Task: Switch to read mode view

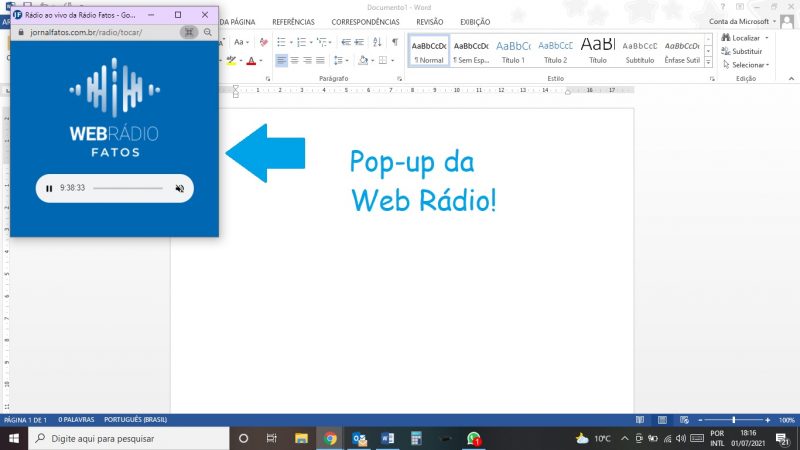Action: (x=640, y=420)
